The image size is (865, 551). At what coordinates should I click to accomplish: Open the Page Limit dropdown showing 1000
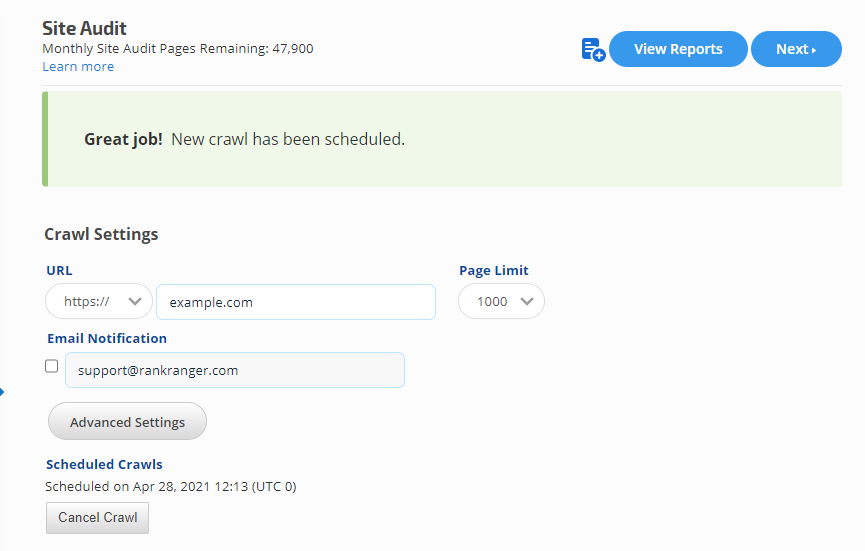pos(501,302)
